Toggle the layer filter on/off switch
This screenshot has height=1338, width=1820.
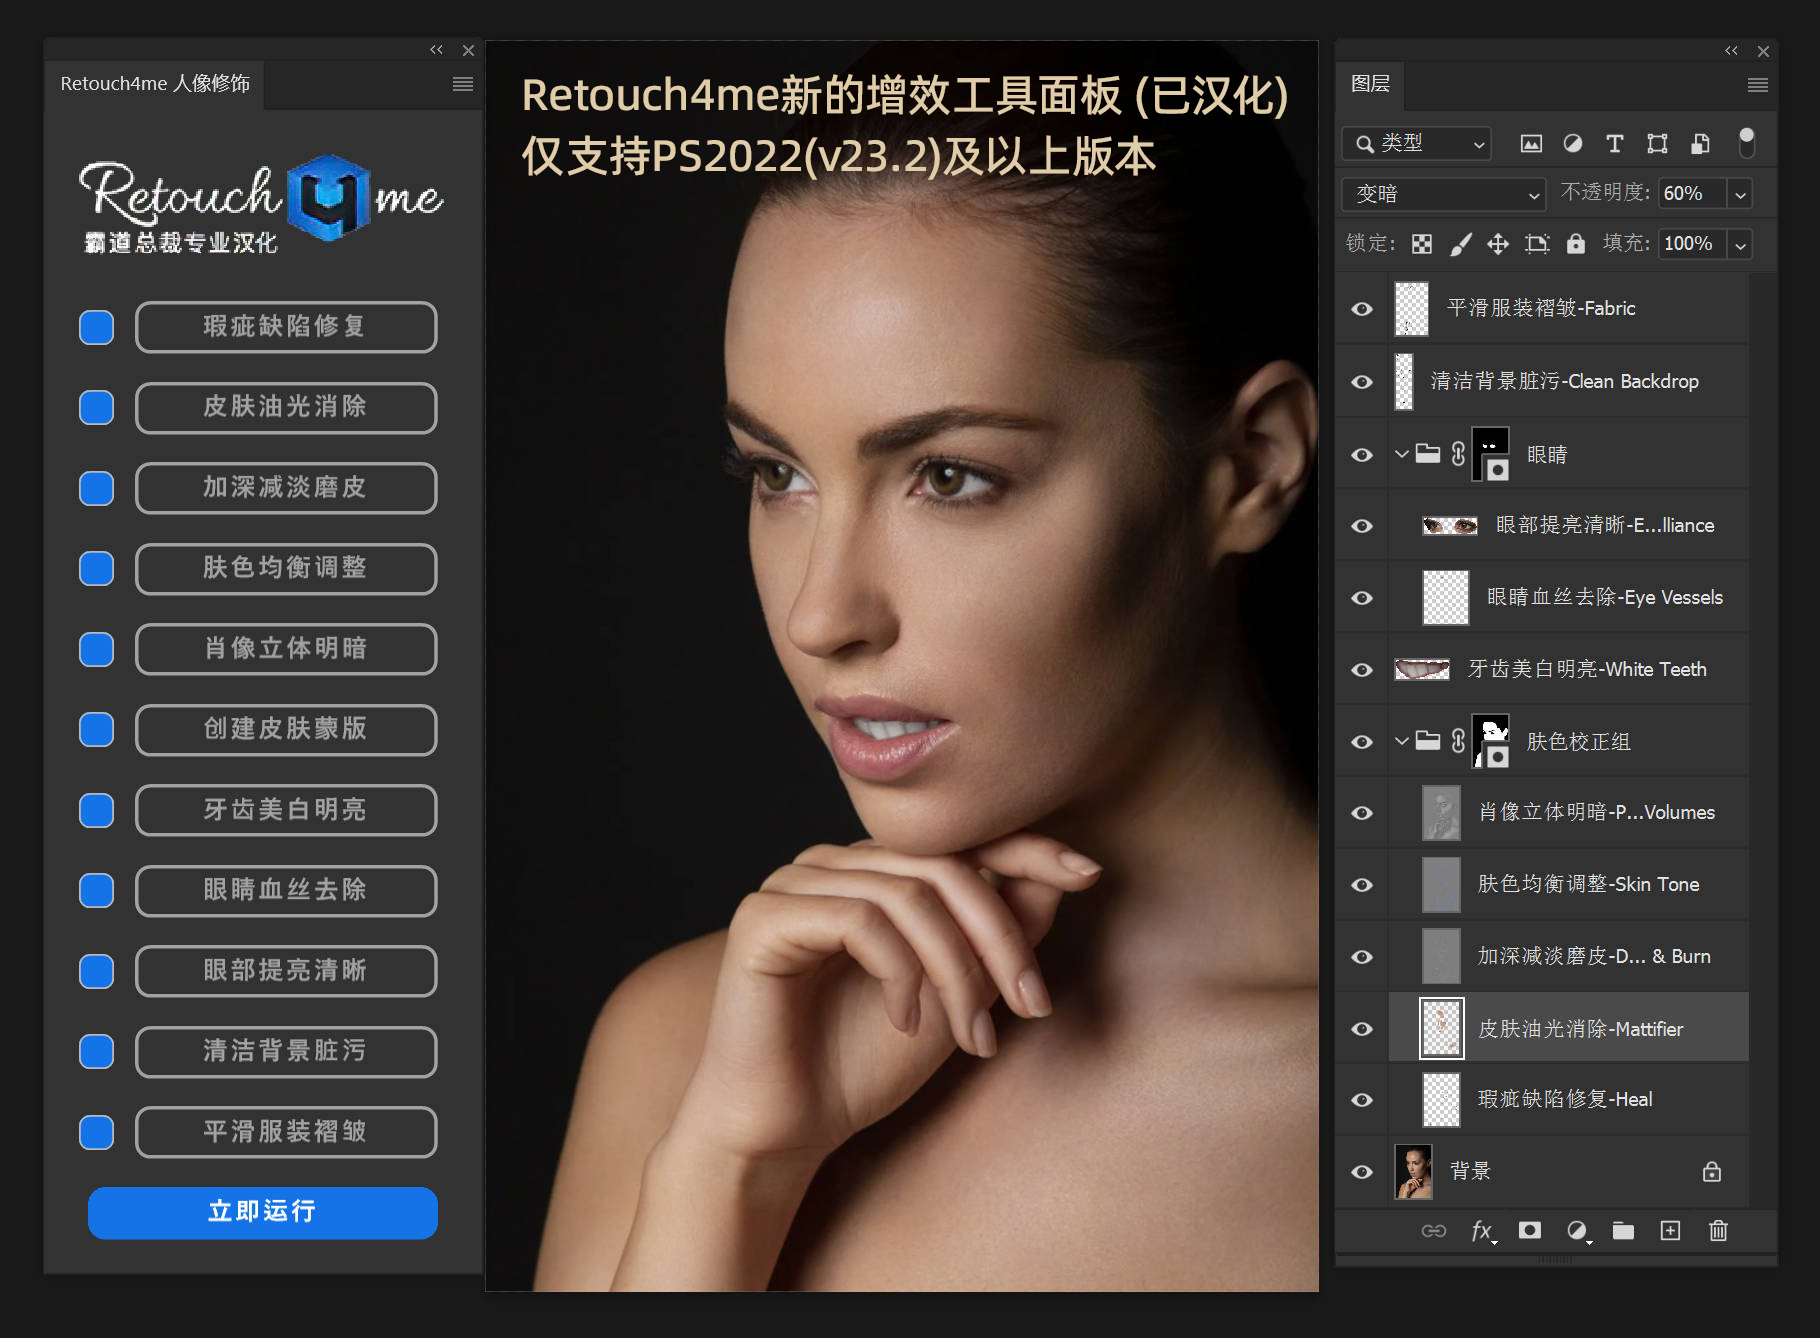pyautogui.click(x=1746, y=143)
